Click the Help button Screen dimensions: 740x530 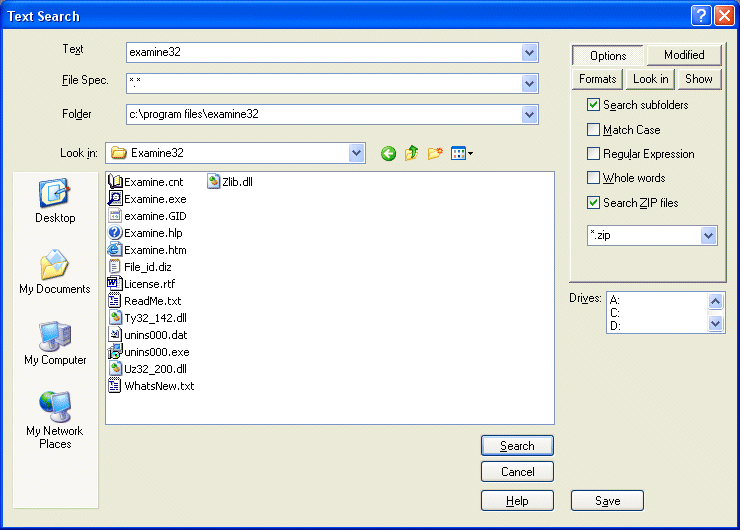517,501
